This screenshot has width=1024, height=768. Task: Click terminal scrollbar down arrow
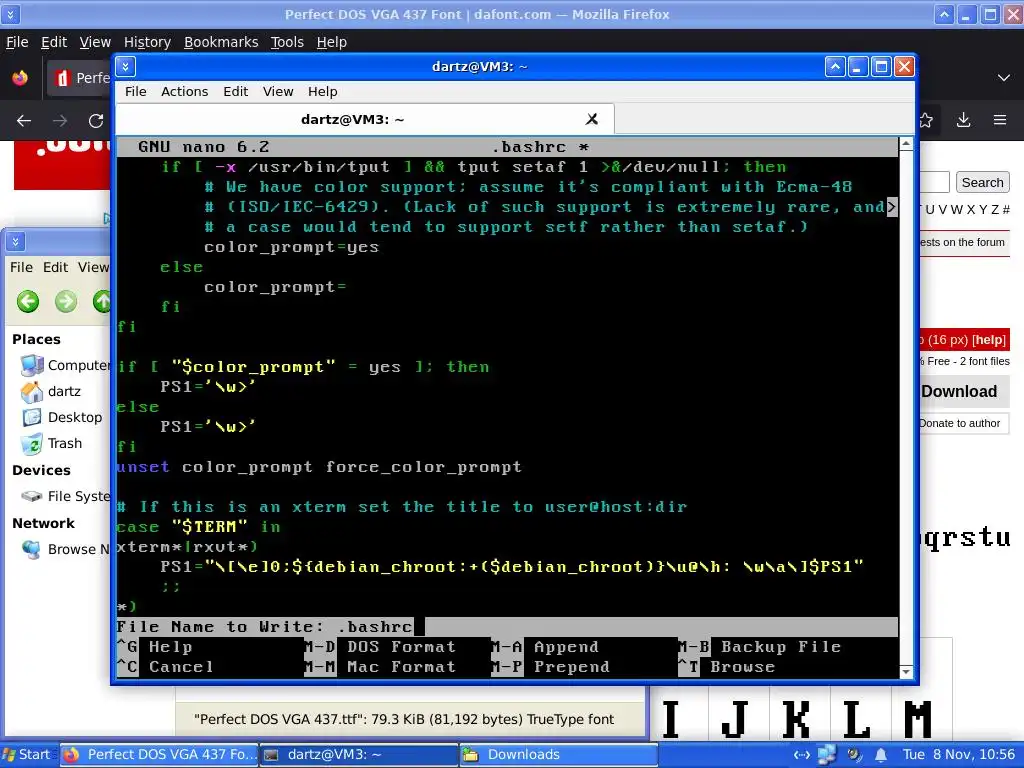906,672
